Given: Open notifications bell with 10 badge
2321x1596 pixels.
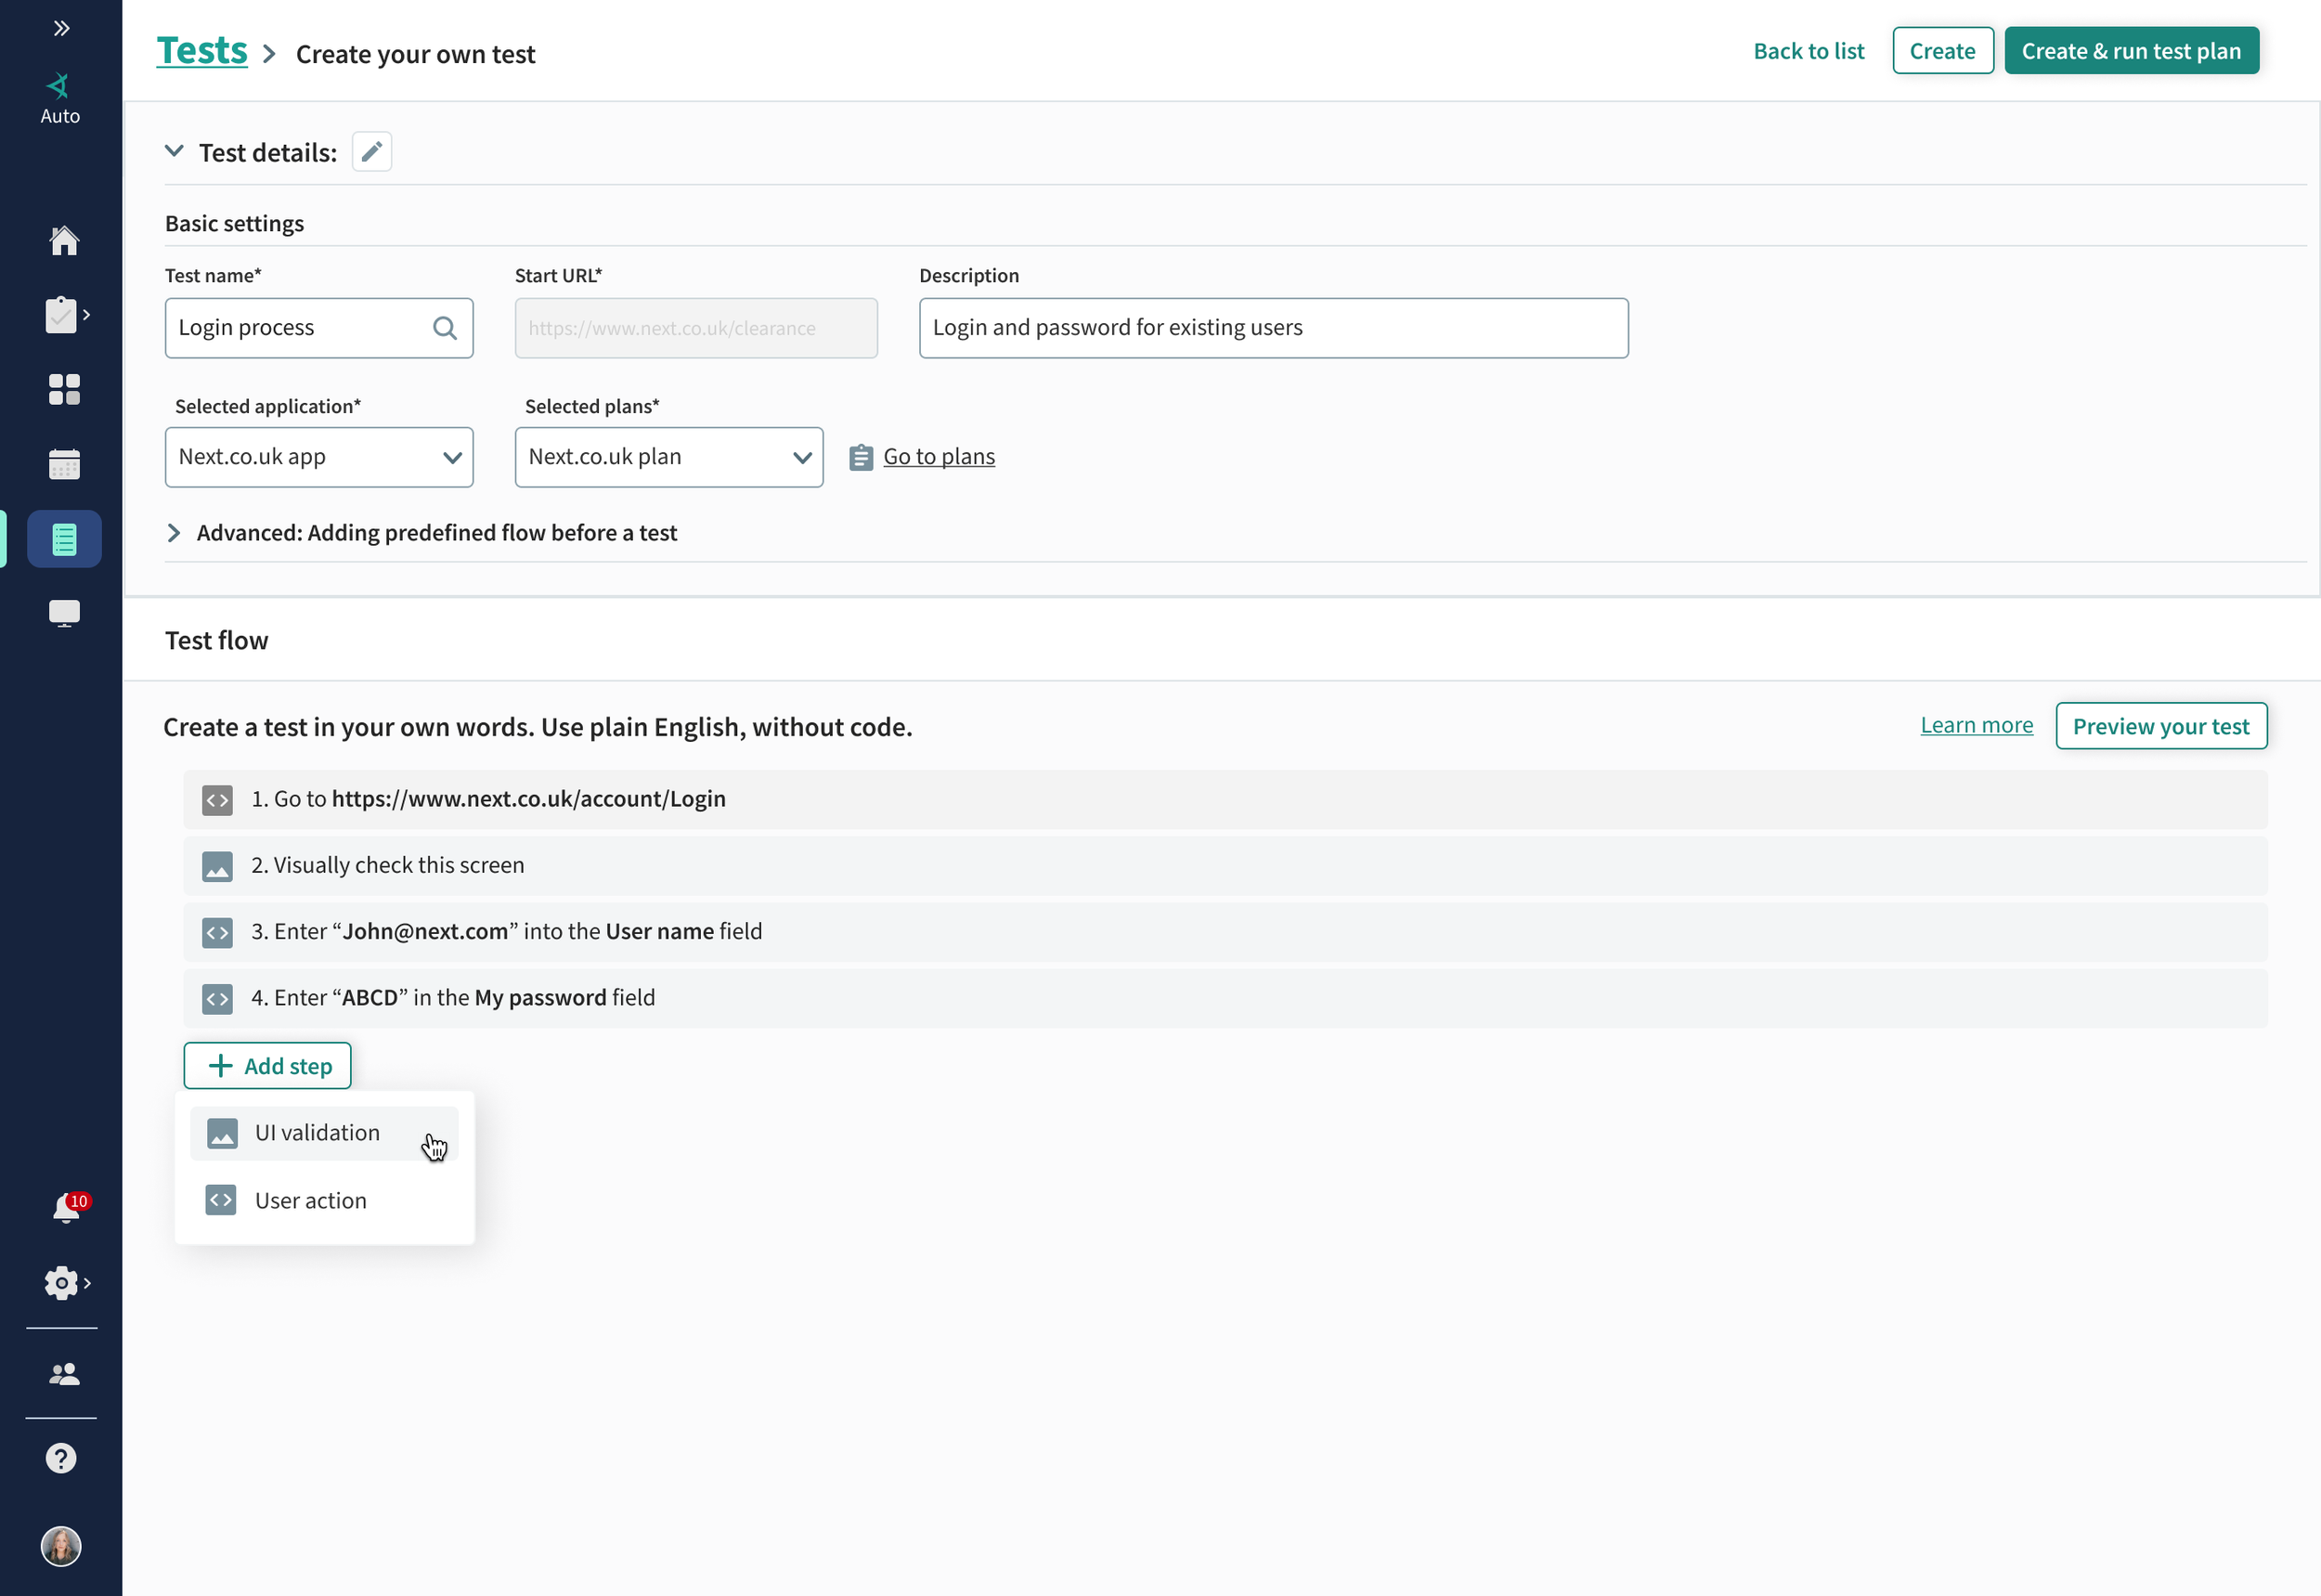Looking at the screenshot, I should (67, 1208).
